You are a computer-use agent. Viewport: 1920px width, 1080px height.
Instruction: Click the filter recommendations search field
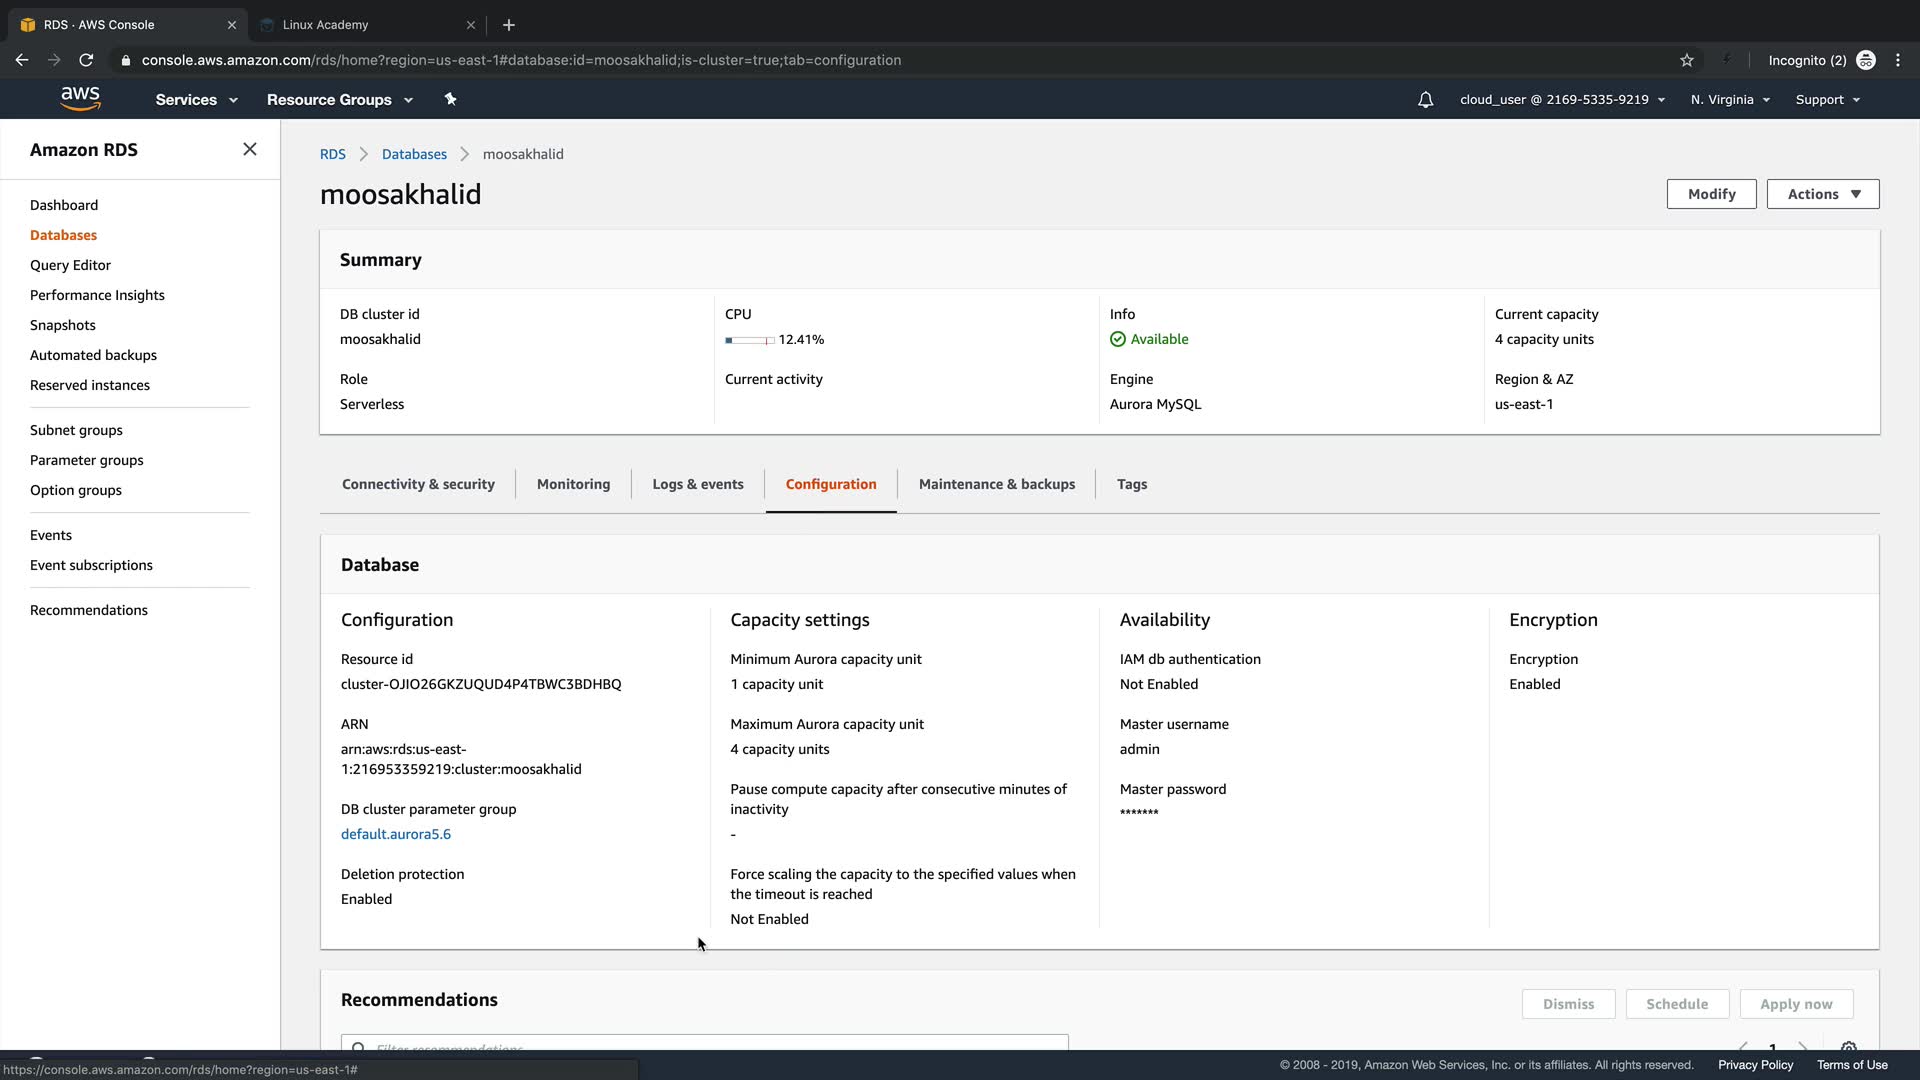(x=704, y=1044)
